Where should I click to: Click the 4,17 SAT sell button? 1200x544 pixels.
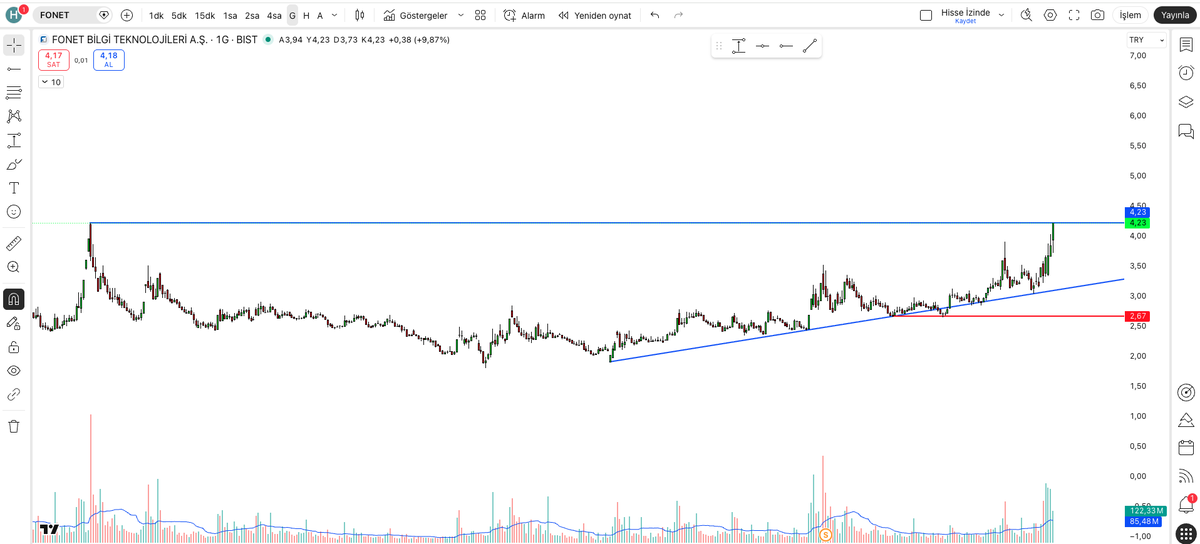coord(54,60)
